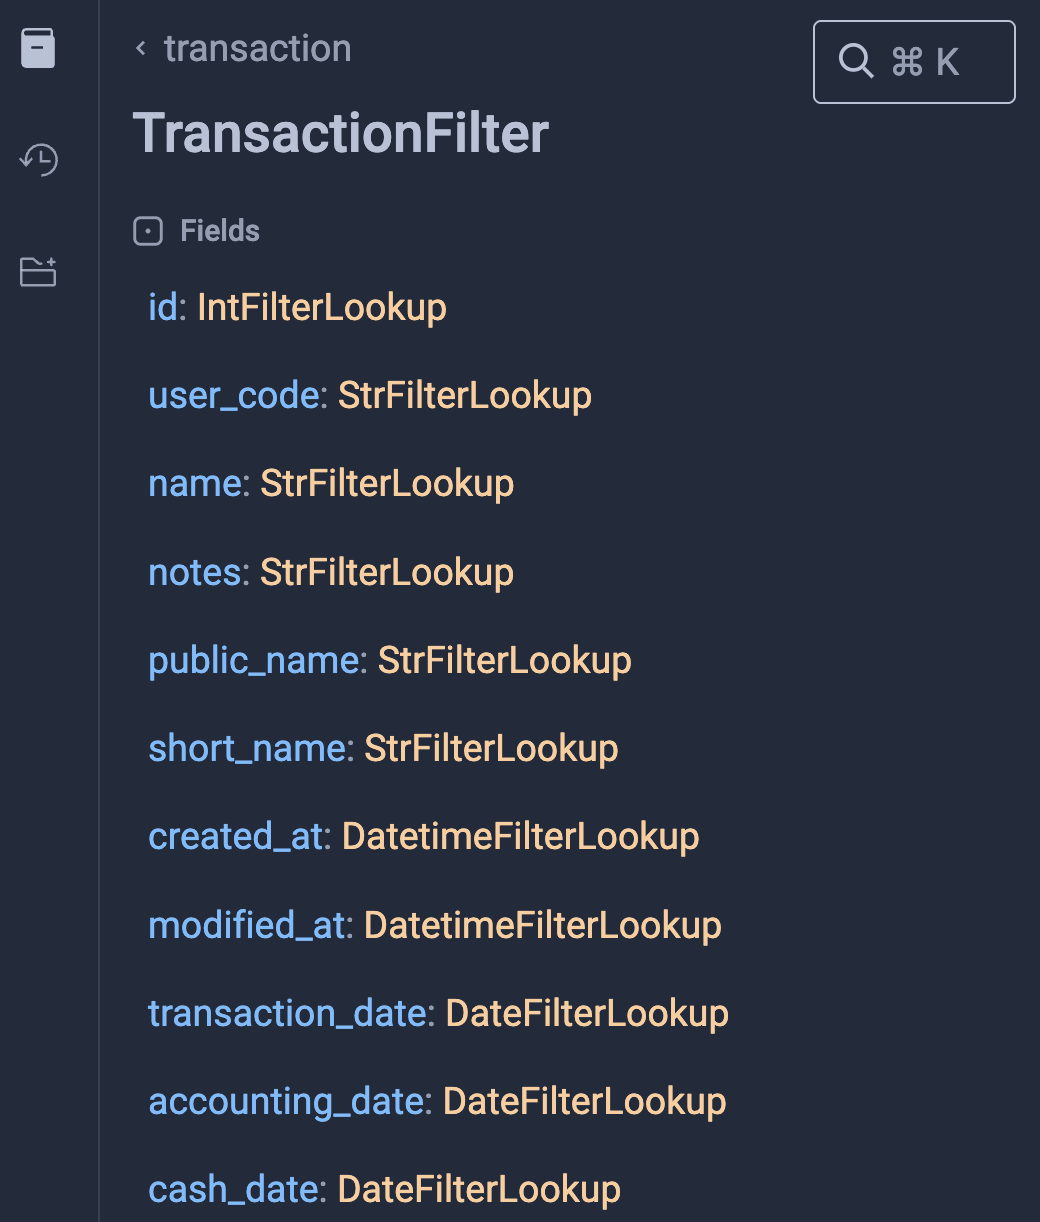This screenshot has width=1040, height=1222.
Task: Open StrFilterLookup next to public_name
Action: [x=504, y=660]
